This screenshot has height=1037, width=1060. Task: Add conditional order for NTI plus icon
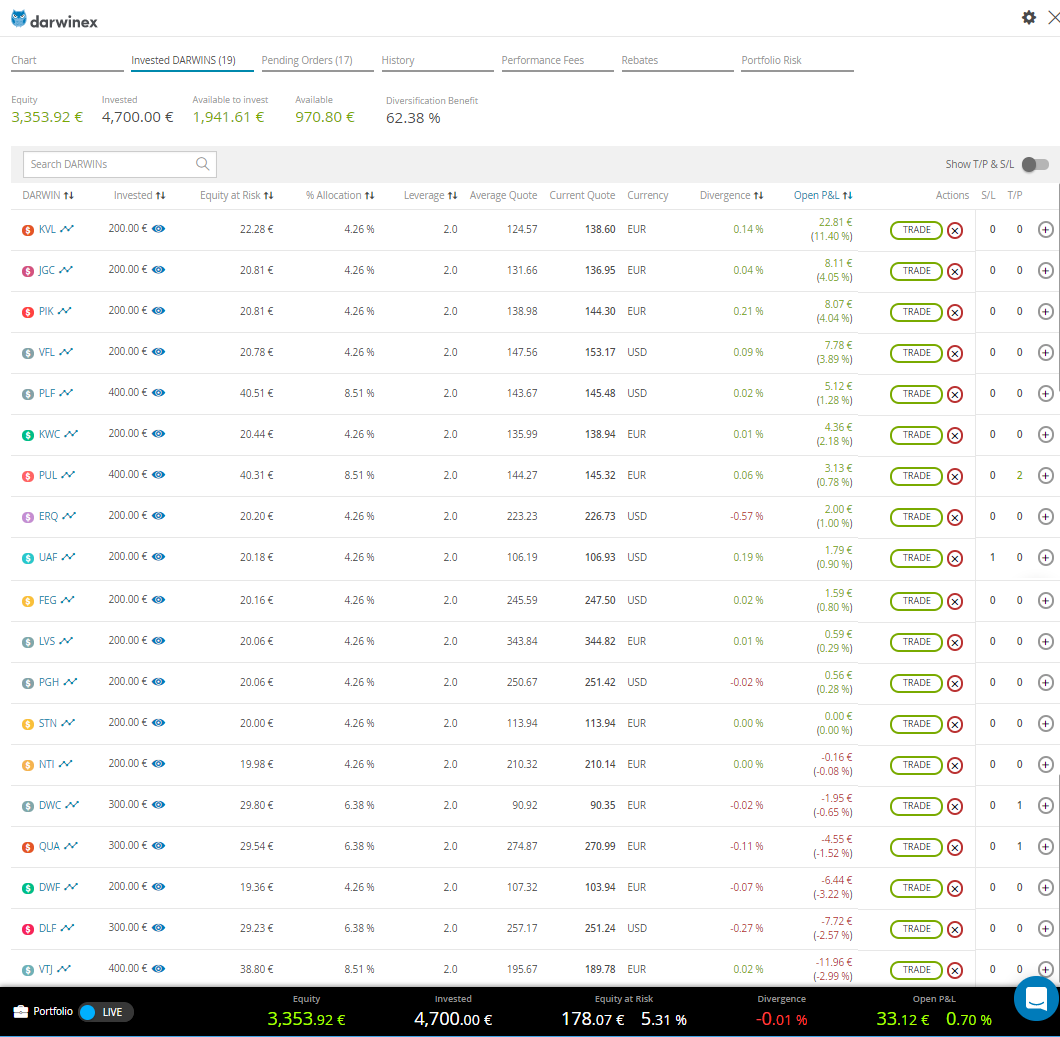pyautogui.click(x=1045, y=765)
